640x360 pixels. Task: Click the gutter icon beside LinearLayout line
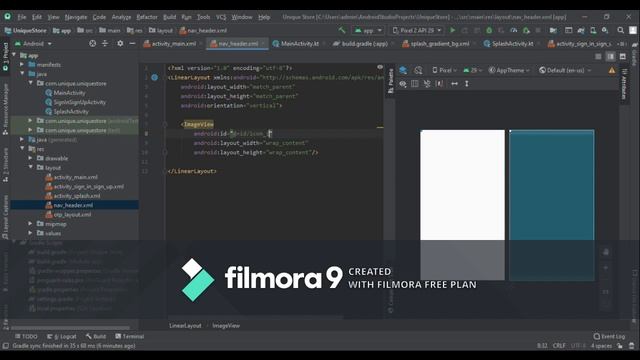click(x=155, y=77)
